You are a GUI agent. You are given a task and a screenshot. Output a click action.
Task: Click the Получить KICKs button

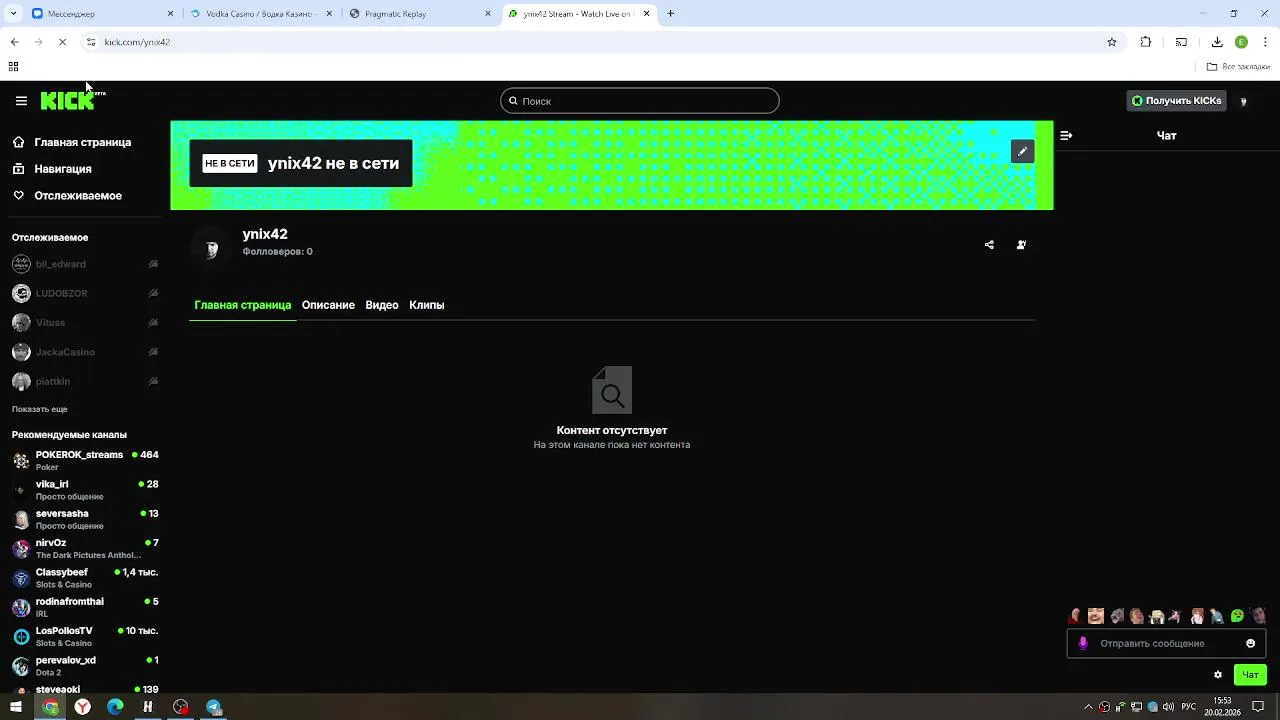tap(1177, 101)
